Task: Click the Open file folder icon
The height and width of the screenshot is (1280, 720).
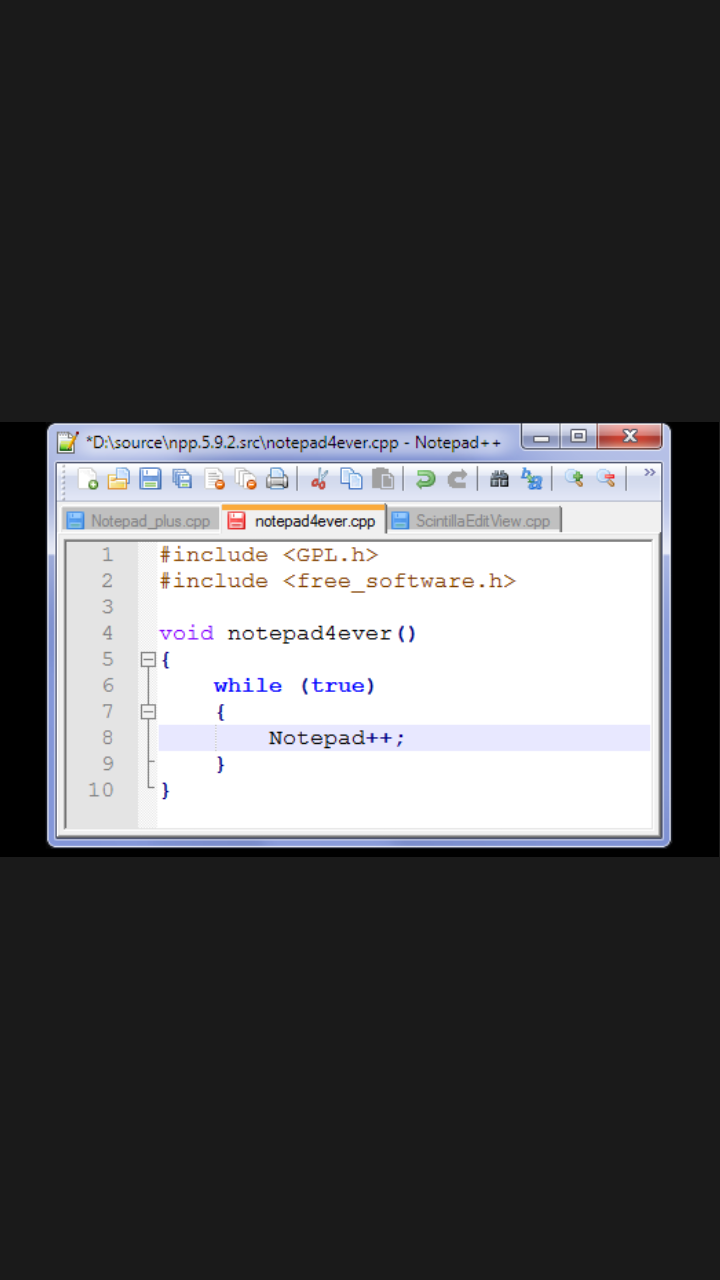Action: pos(119,479)
